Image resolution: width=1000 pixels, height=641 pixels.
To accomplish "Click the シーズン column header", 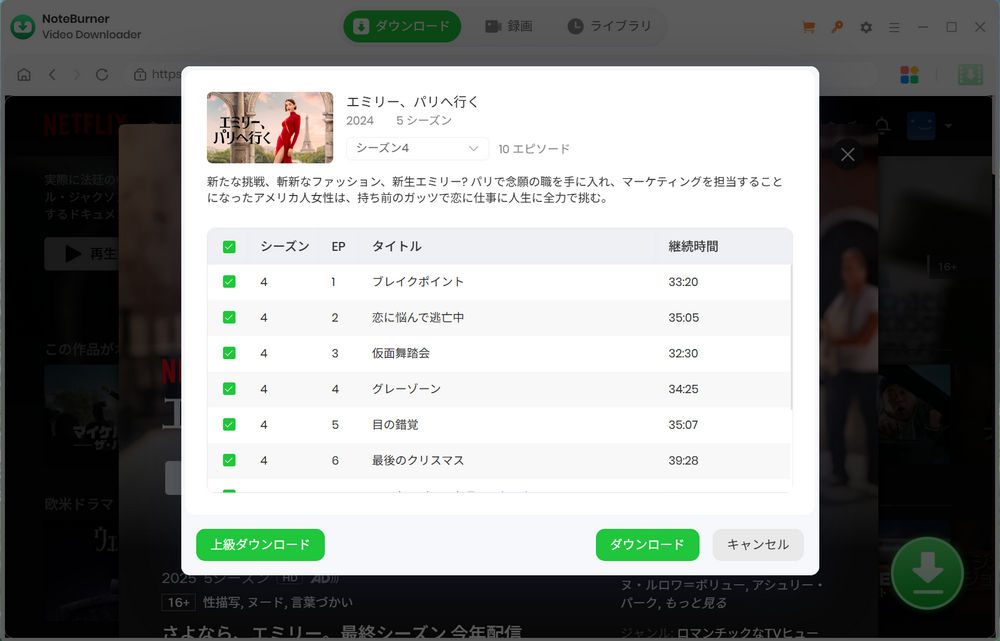I will 284,247.
